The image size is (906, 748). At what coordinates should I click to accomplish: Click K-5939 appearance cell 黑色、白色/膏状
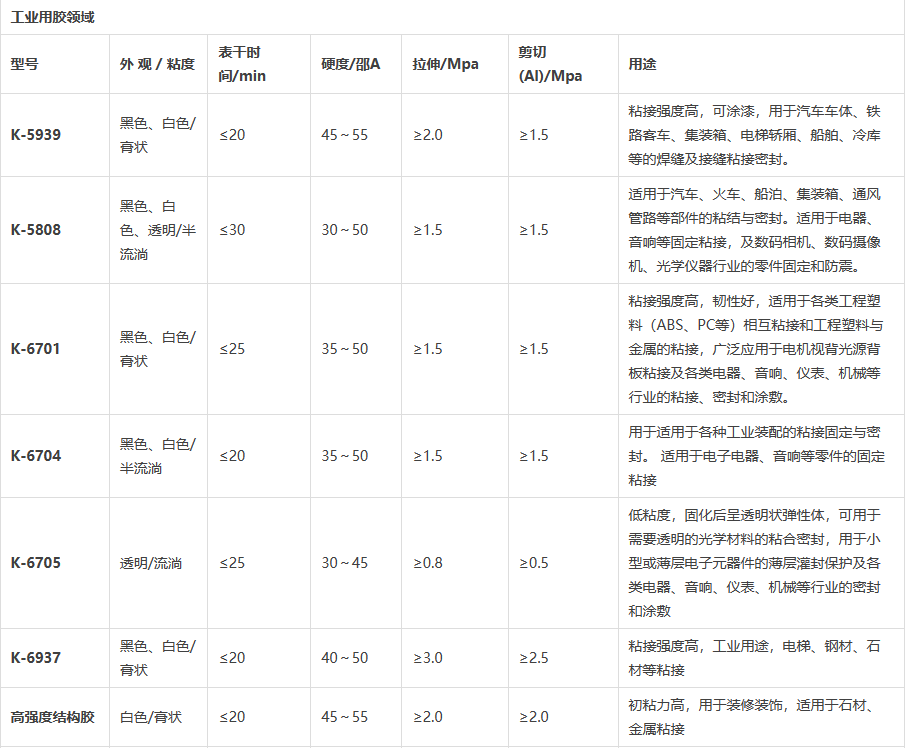coord(158,135)
